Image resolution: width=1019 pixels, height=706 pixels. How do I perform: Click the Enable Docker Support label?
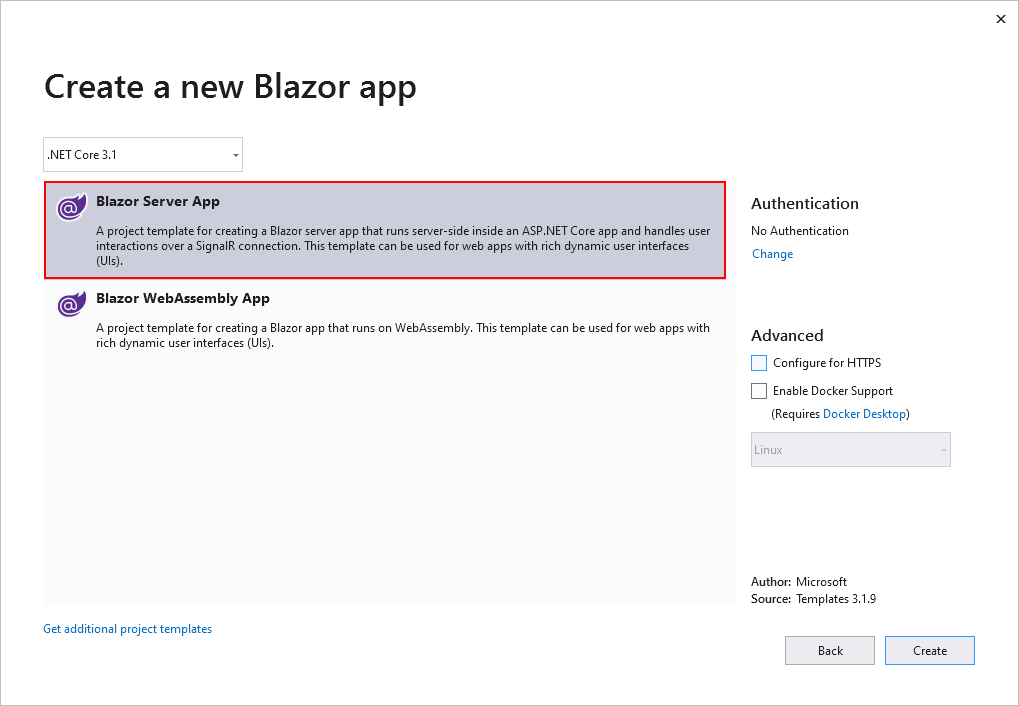click(x=833, y=391)
